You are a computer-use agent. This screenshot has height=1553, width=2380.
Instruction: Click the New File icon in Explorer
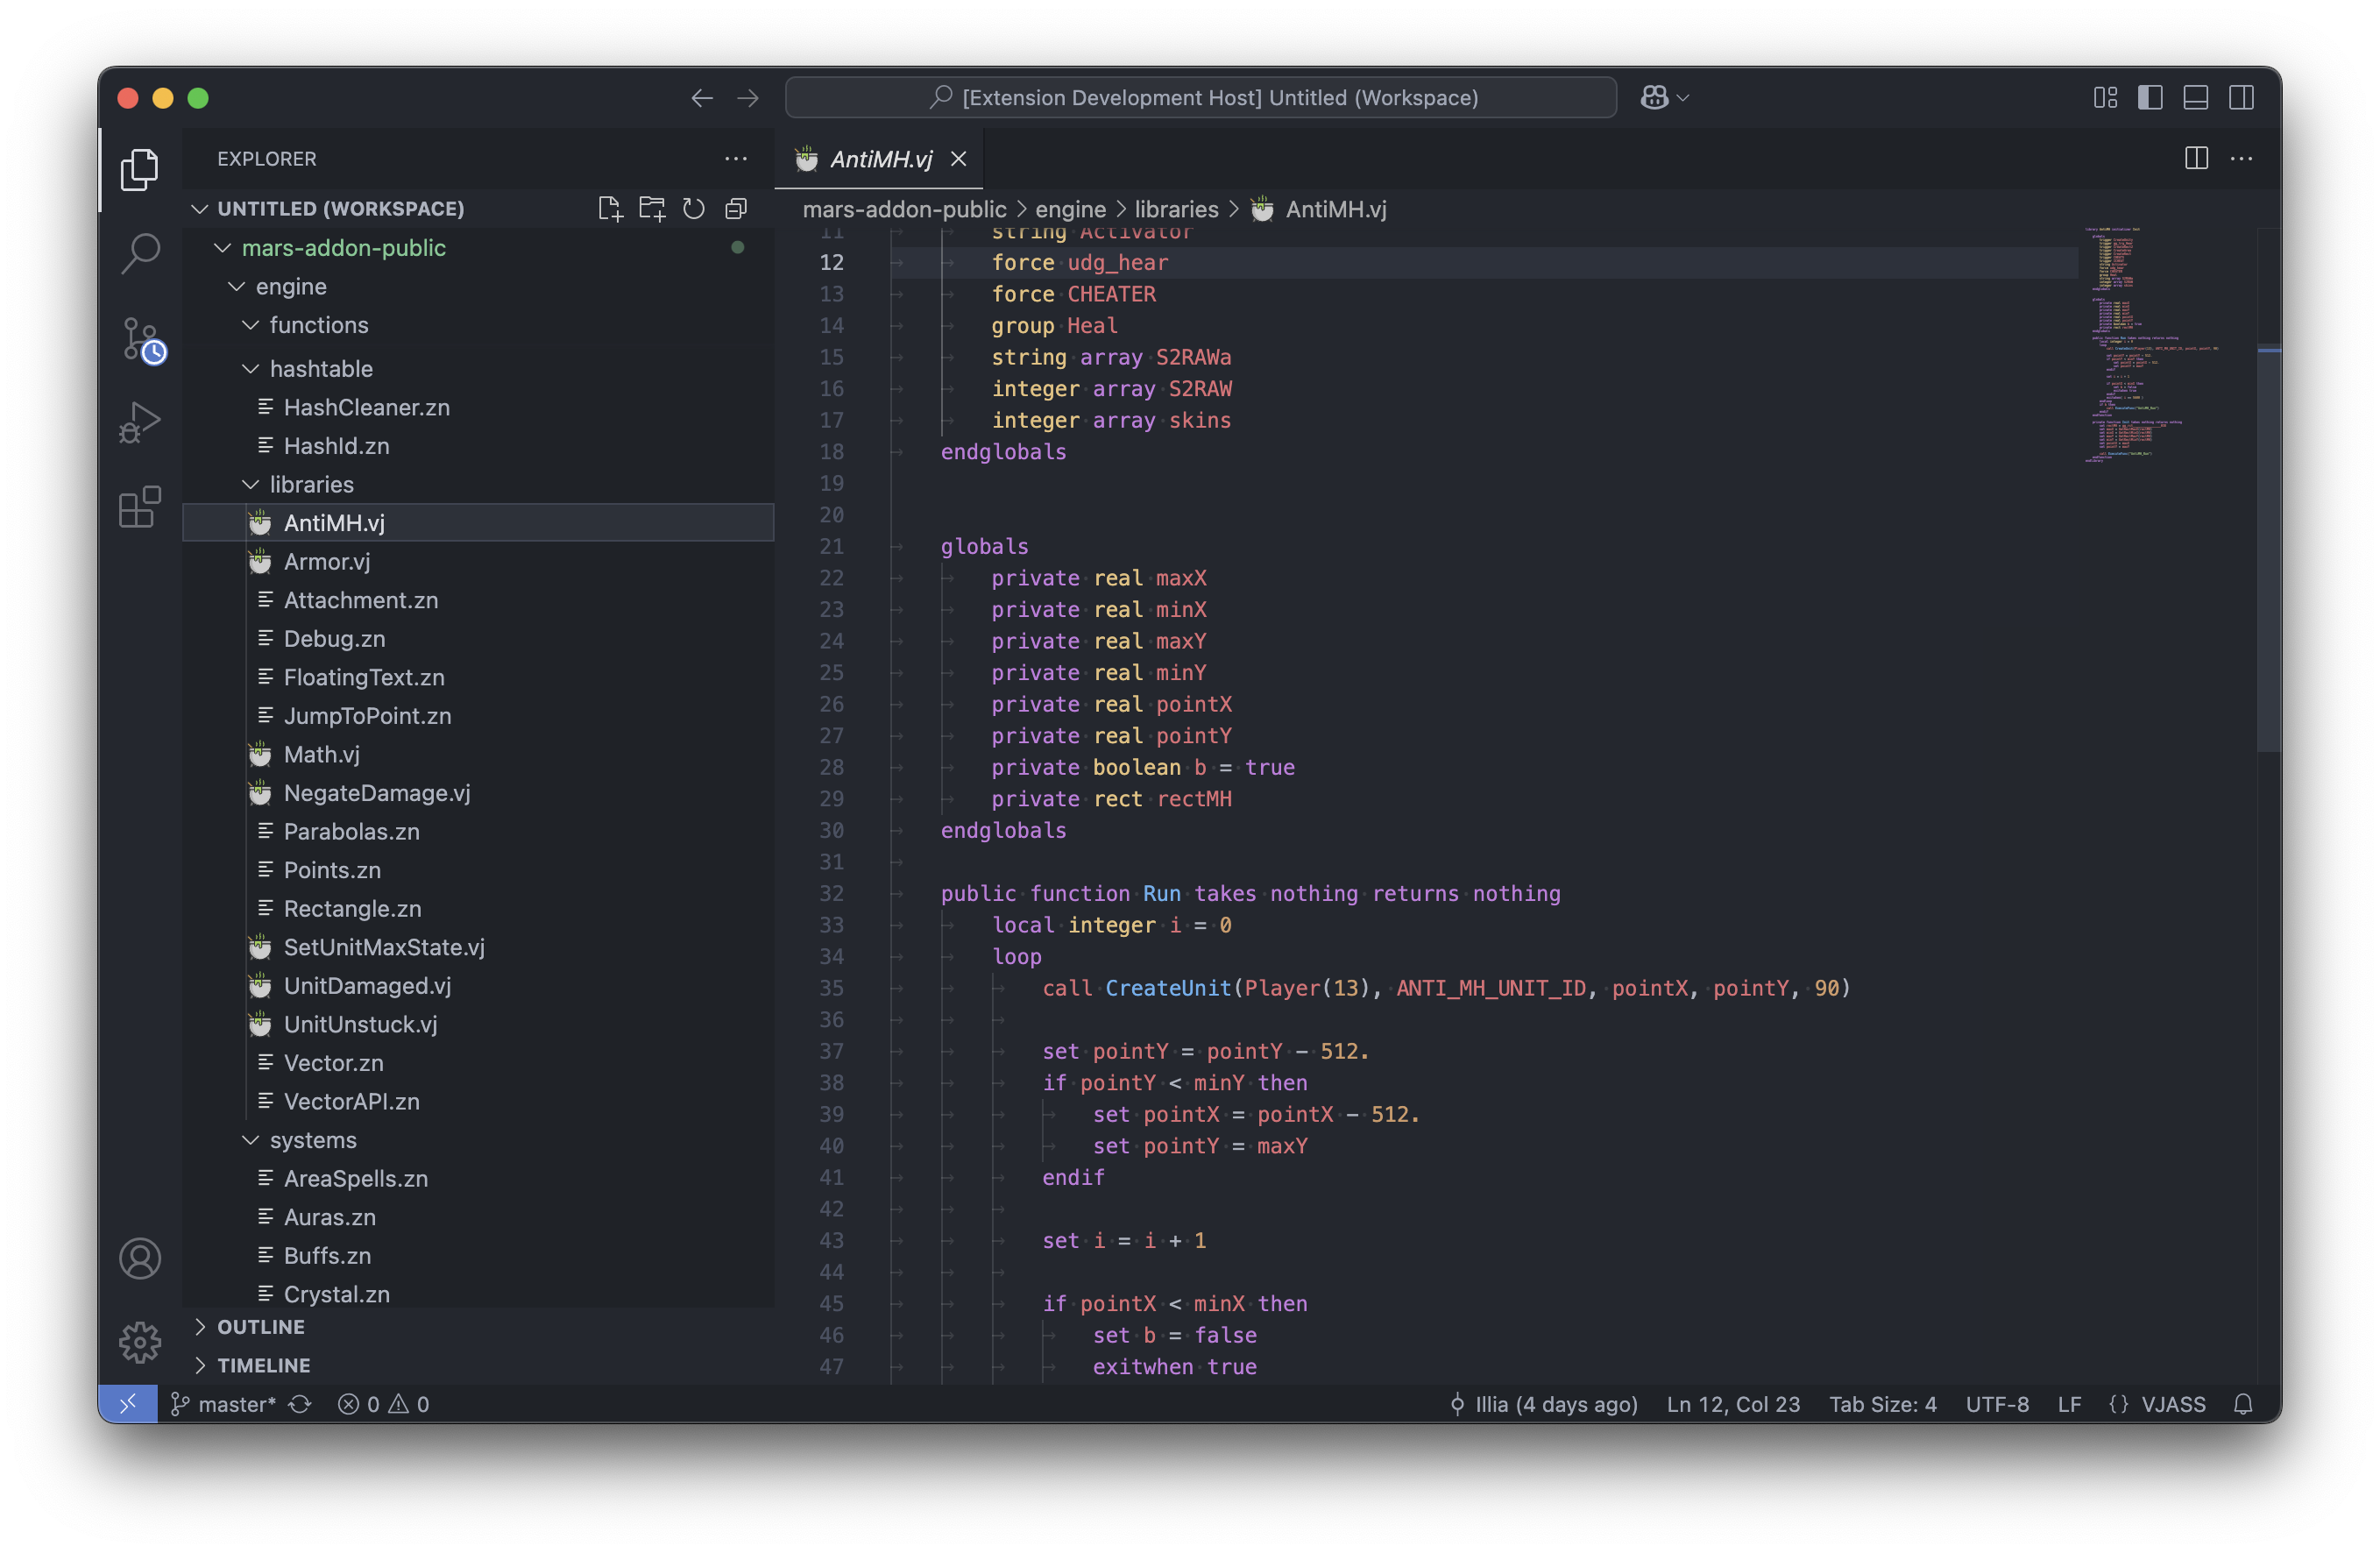[609, 208]
